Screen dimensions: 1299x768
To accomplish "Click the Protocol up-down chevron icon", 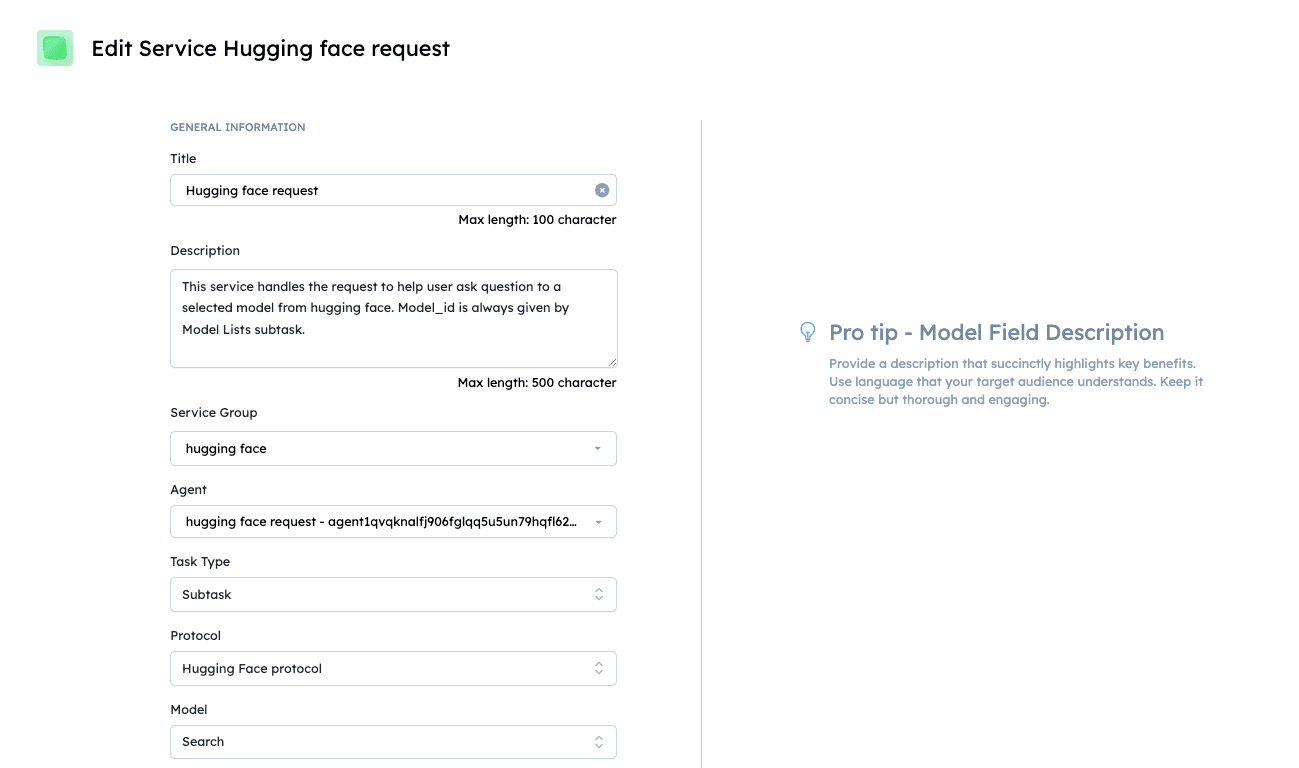I will pyautogui.click(x=599, y=668).
